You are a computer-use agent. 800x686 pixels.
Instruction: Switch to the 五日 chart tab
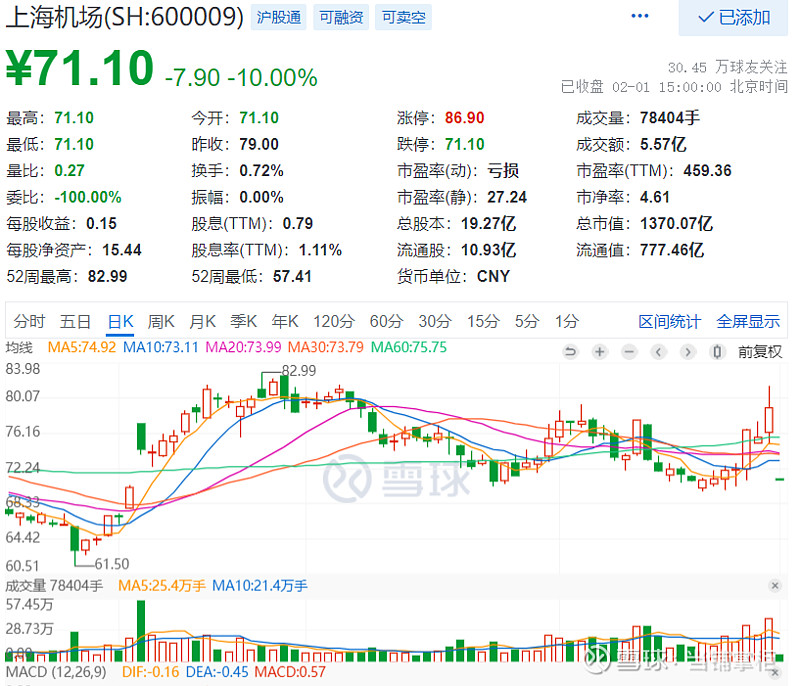(x=76, y=321)
